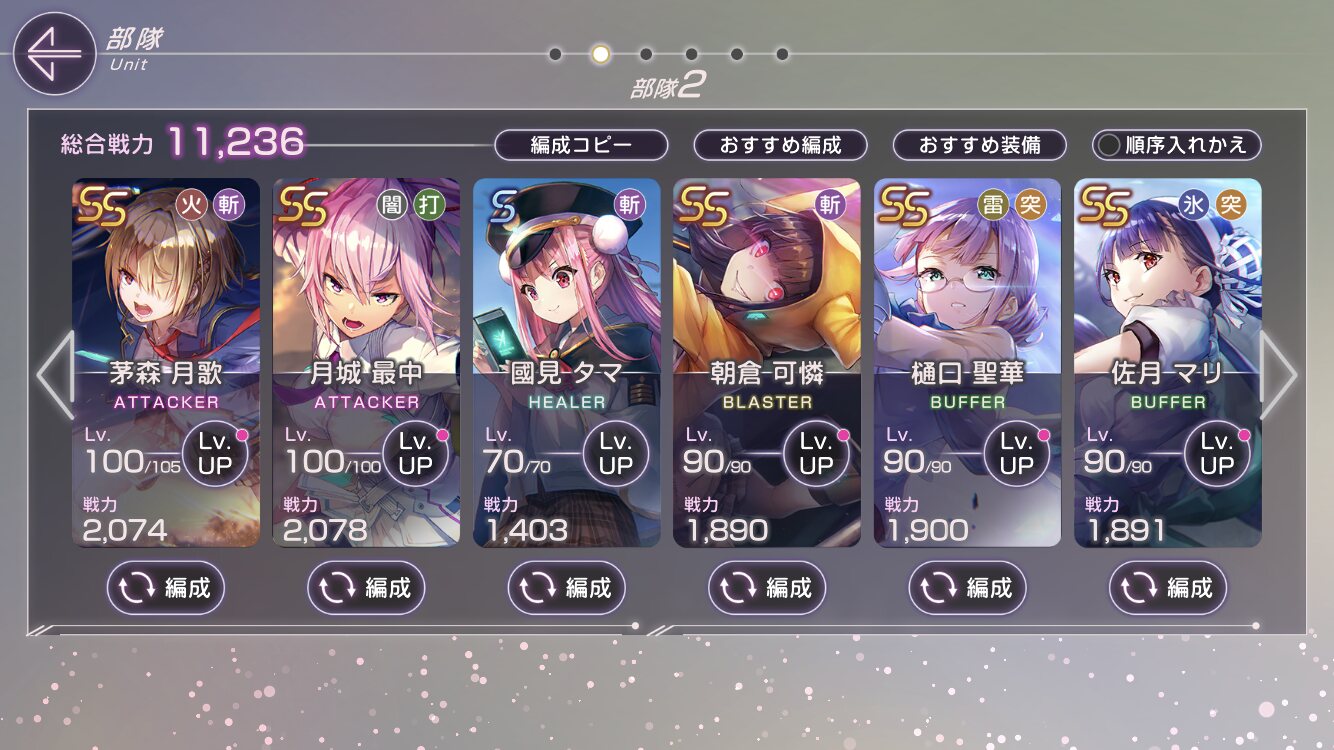Click Lv. UP on 佐月 マリ card
The height and width of the screenshot is (750, 1334).
coord(1217,453)
